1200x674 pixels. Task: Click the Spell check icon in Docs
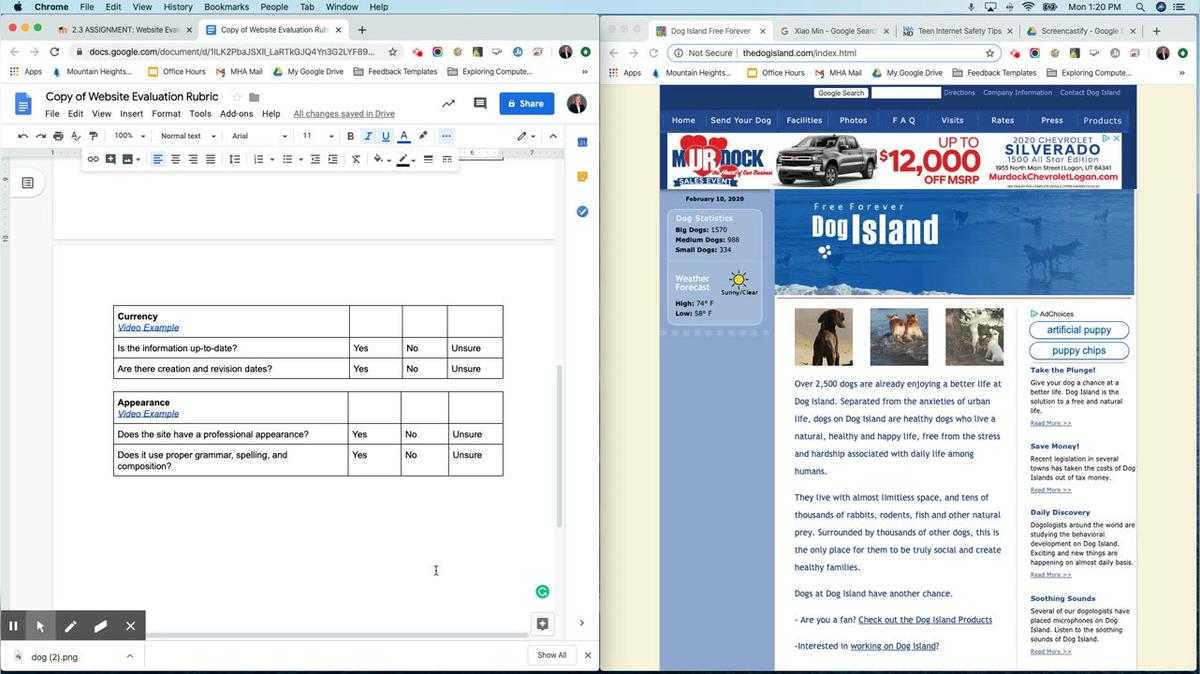[x=76, y=136]
